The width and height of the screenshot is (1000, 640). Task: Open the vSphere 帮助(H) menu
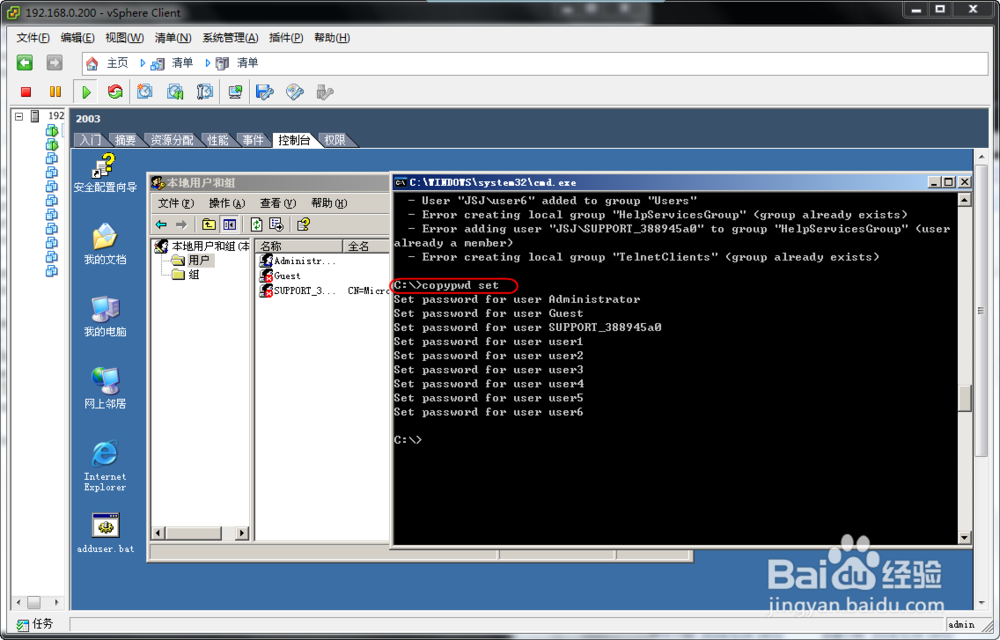pyautogui.click(x=332, y=38)
